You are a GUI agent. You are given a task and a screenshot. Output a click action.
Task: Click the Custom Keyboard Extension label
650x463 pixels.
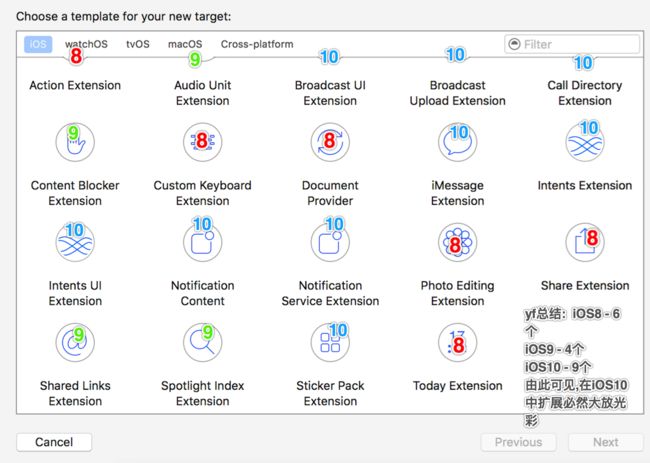(203, 193)
